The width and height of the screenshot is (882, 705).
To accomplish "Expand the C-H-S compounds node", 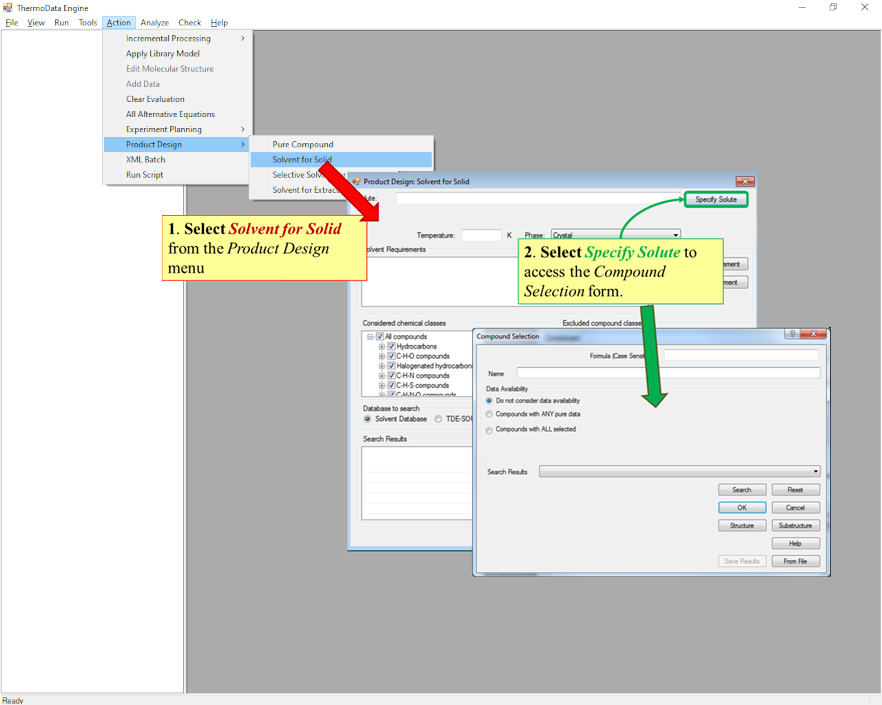I will (x=382, y=385).
